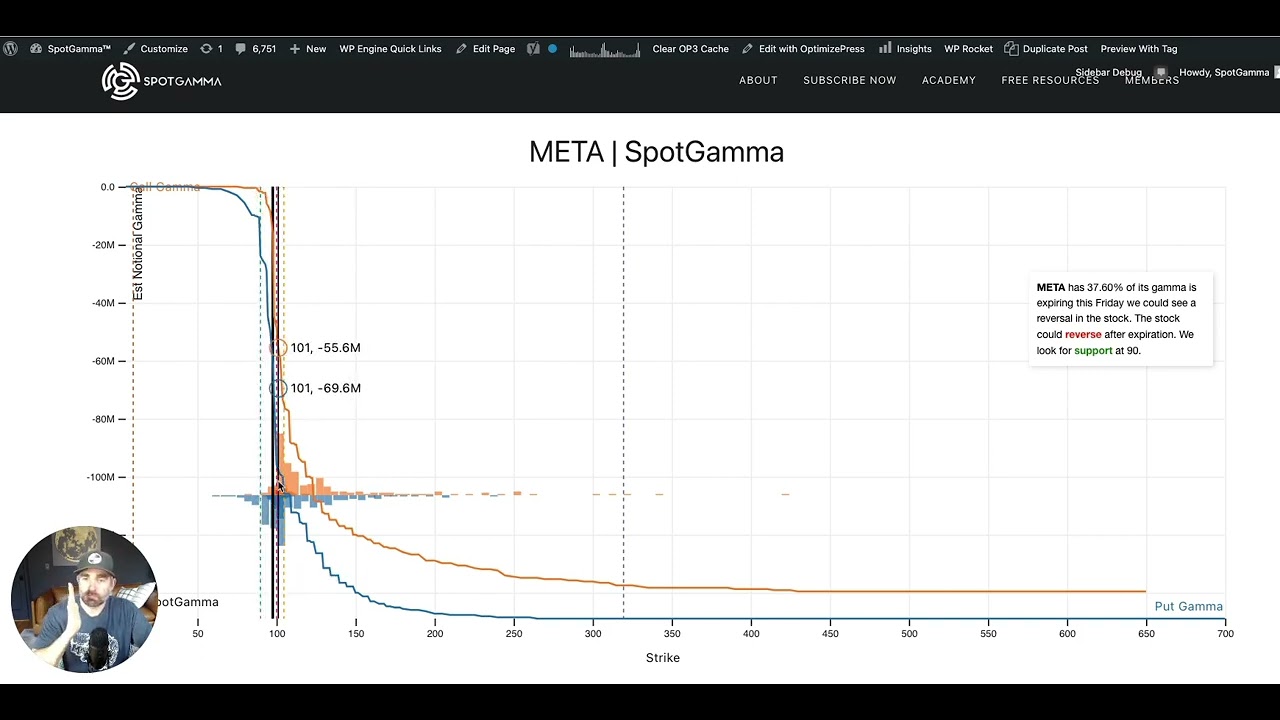The image size is (1280, 720).
Task: Click the Yoast SEO icon in admin bar
Action: pyautogui.click(x=533, y=48)
